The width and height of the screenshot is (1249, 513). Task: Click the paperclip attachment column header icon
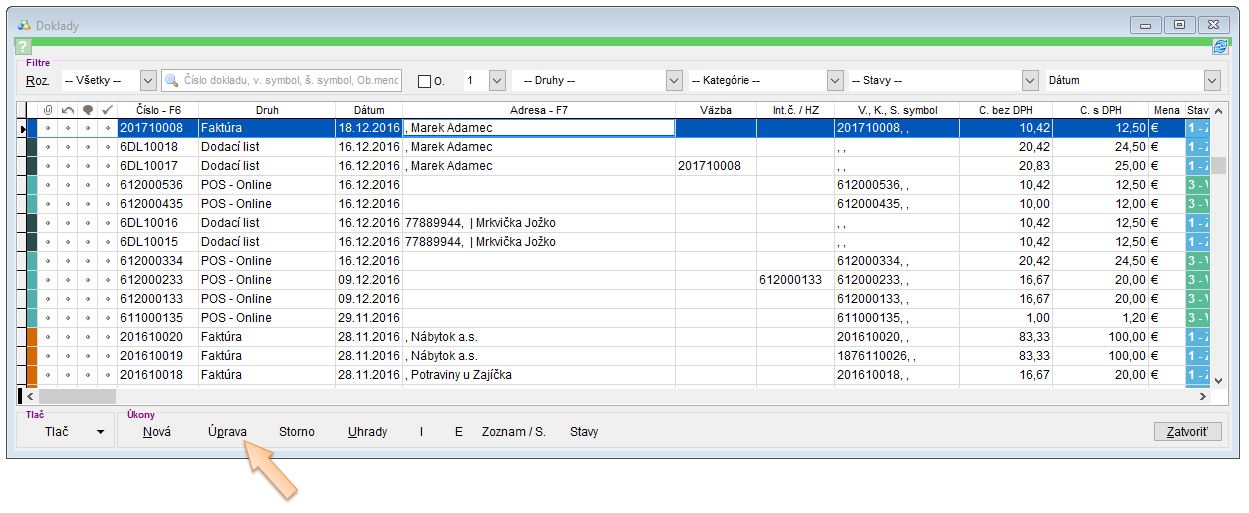pos(47,110)
